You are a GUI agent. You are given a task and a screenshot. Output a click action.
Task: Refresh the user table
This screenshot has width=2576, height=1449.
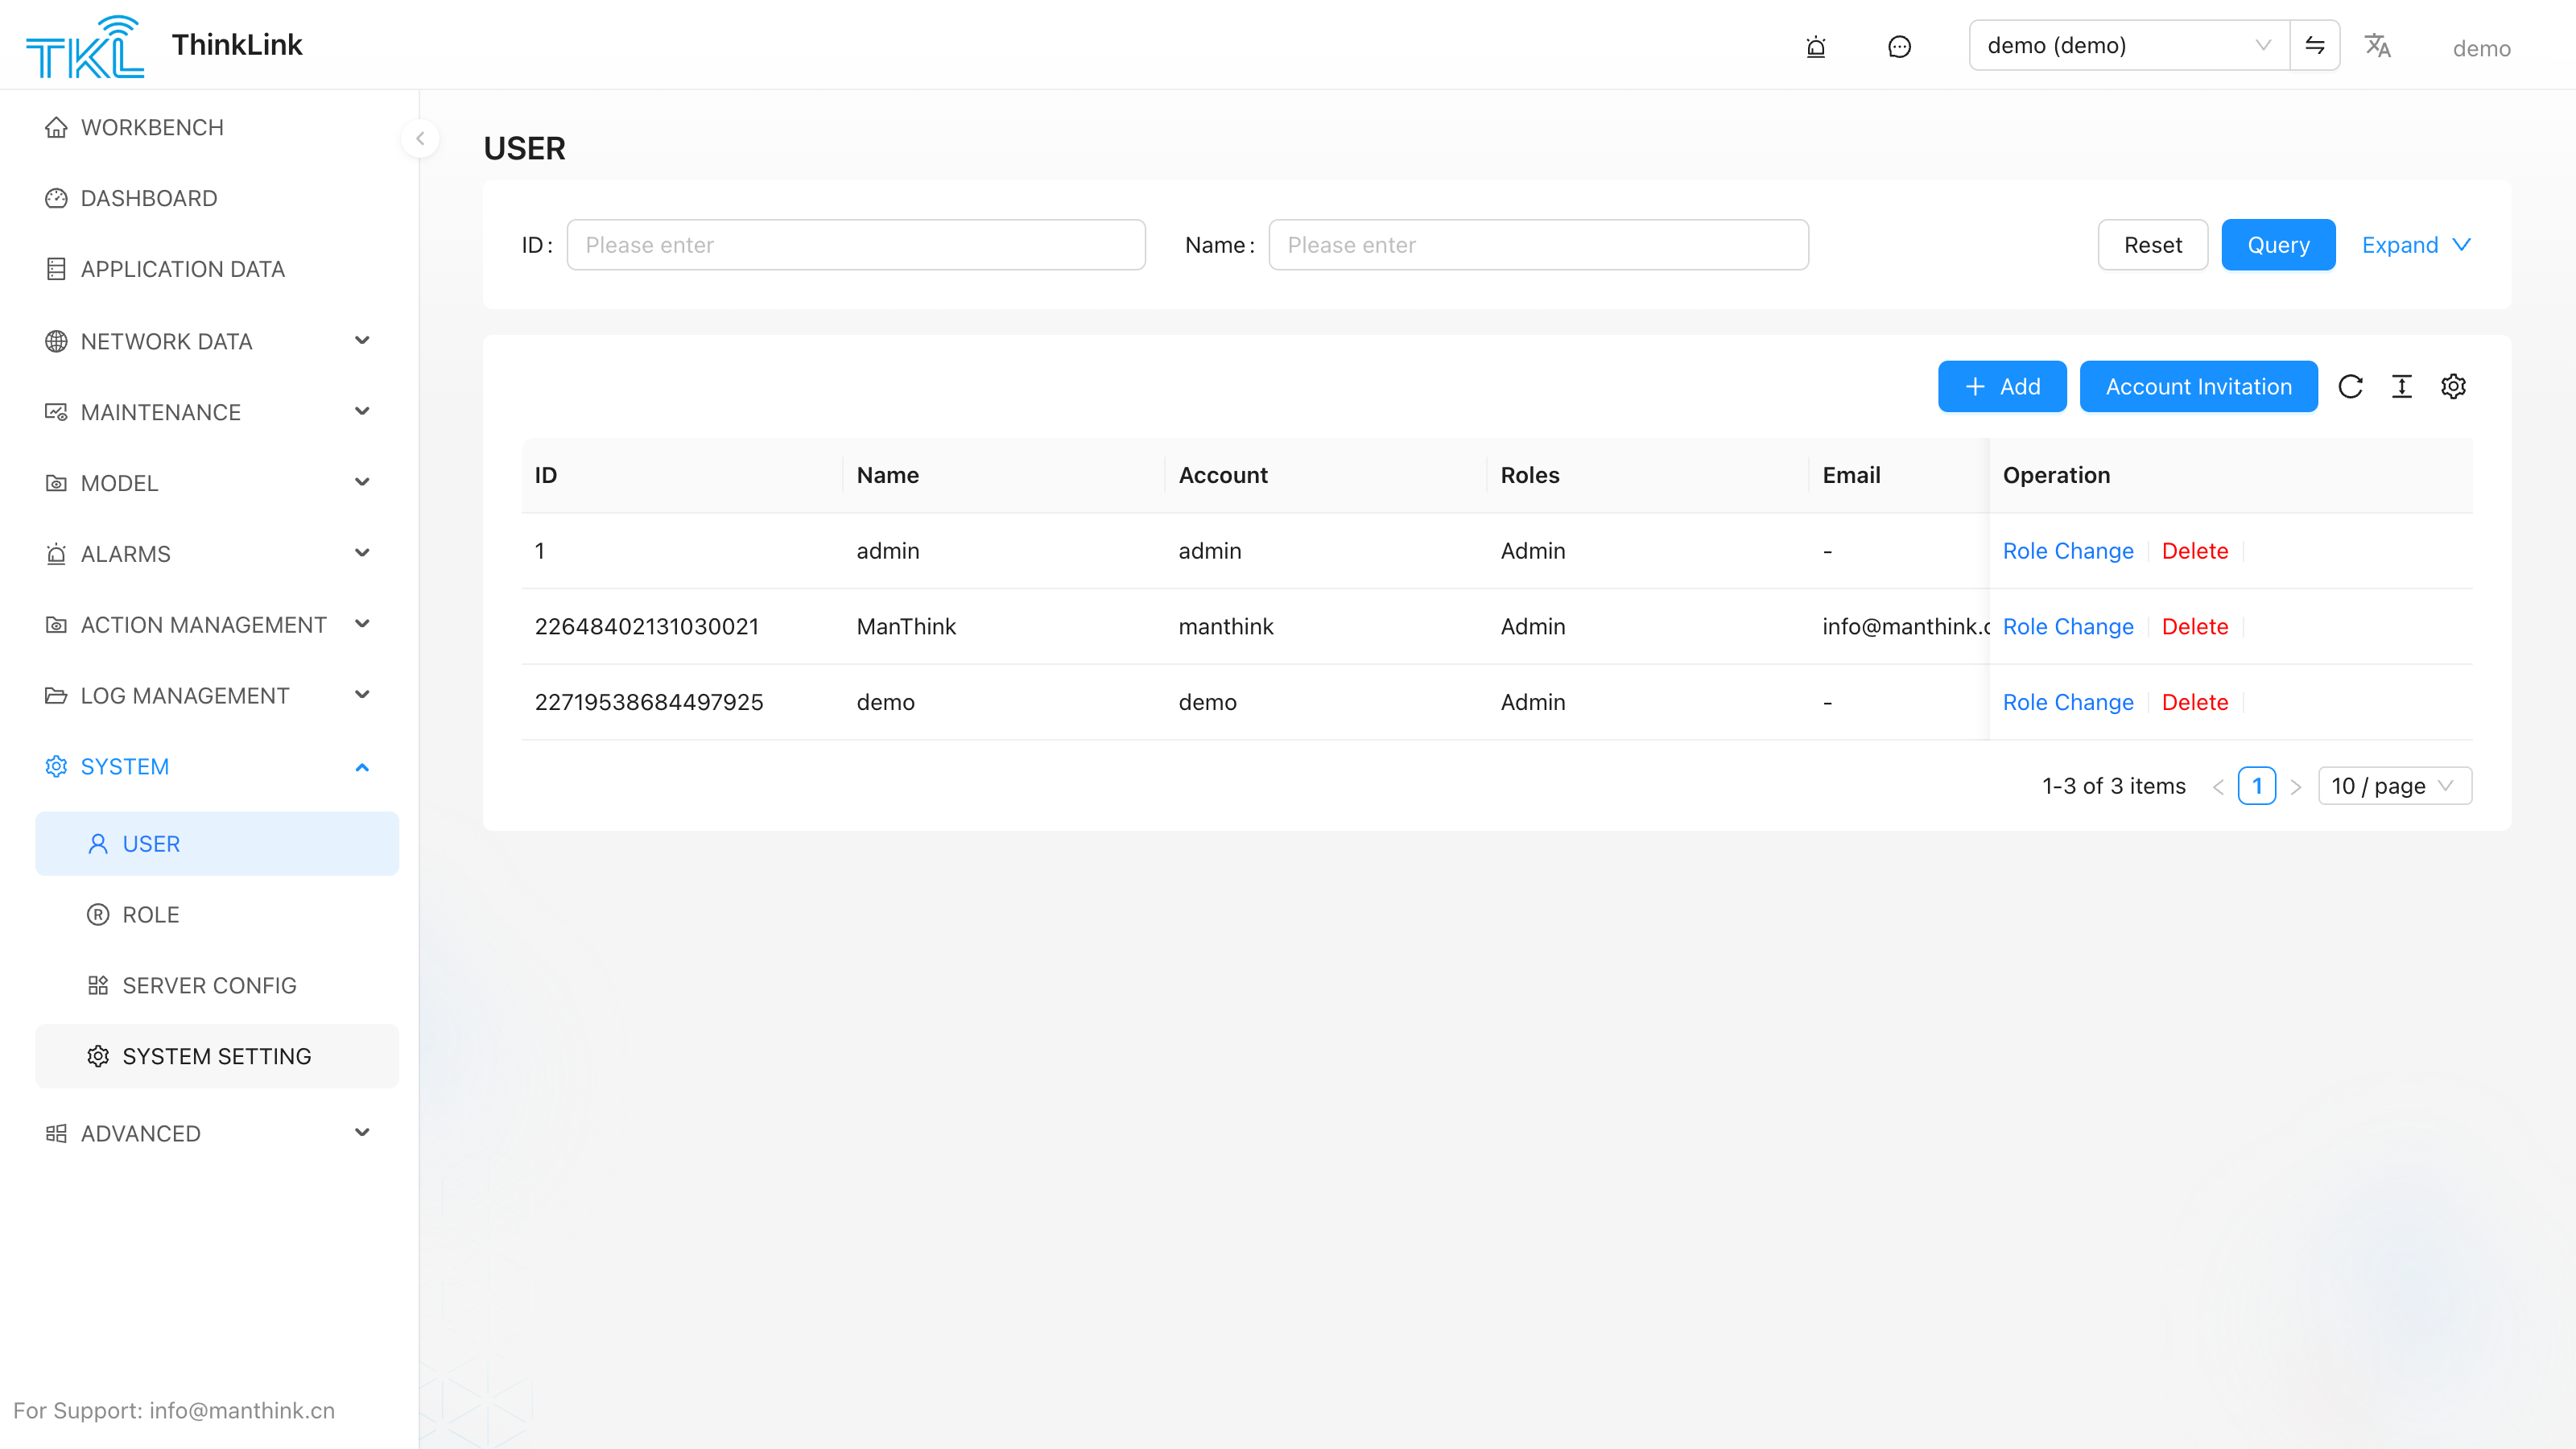pyautogui.click(x=2350, y=386)
